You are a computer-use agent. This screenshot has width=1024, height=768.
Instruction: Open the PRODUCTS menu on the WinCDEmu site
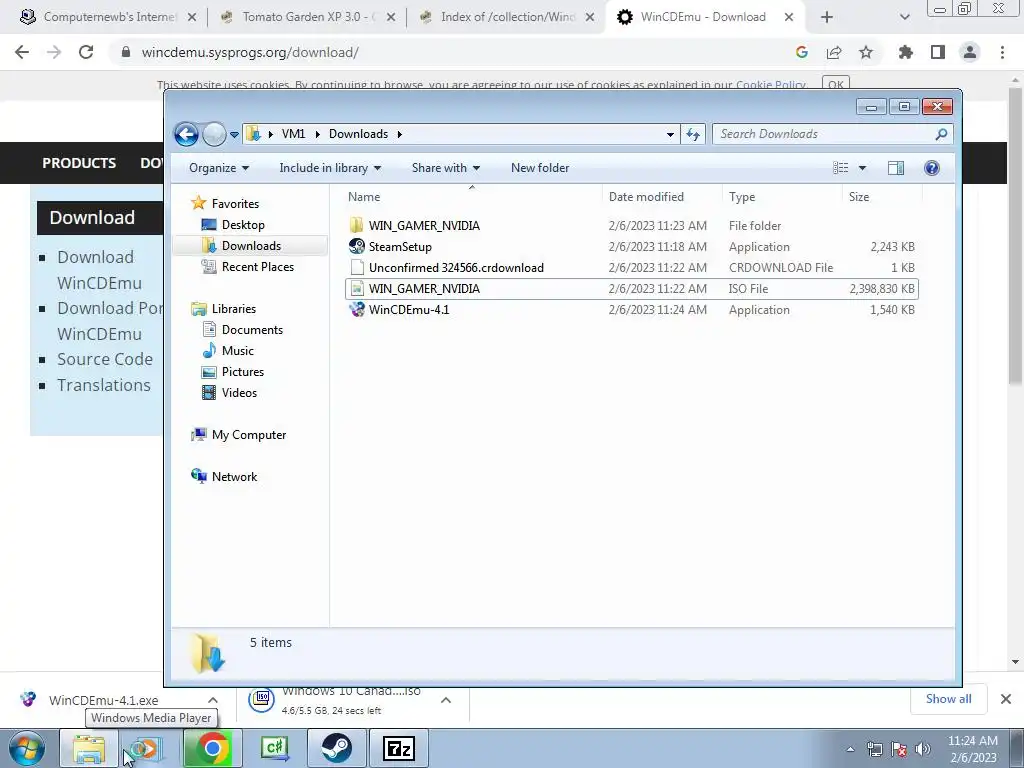tap(79, 163)
